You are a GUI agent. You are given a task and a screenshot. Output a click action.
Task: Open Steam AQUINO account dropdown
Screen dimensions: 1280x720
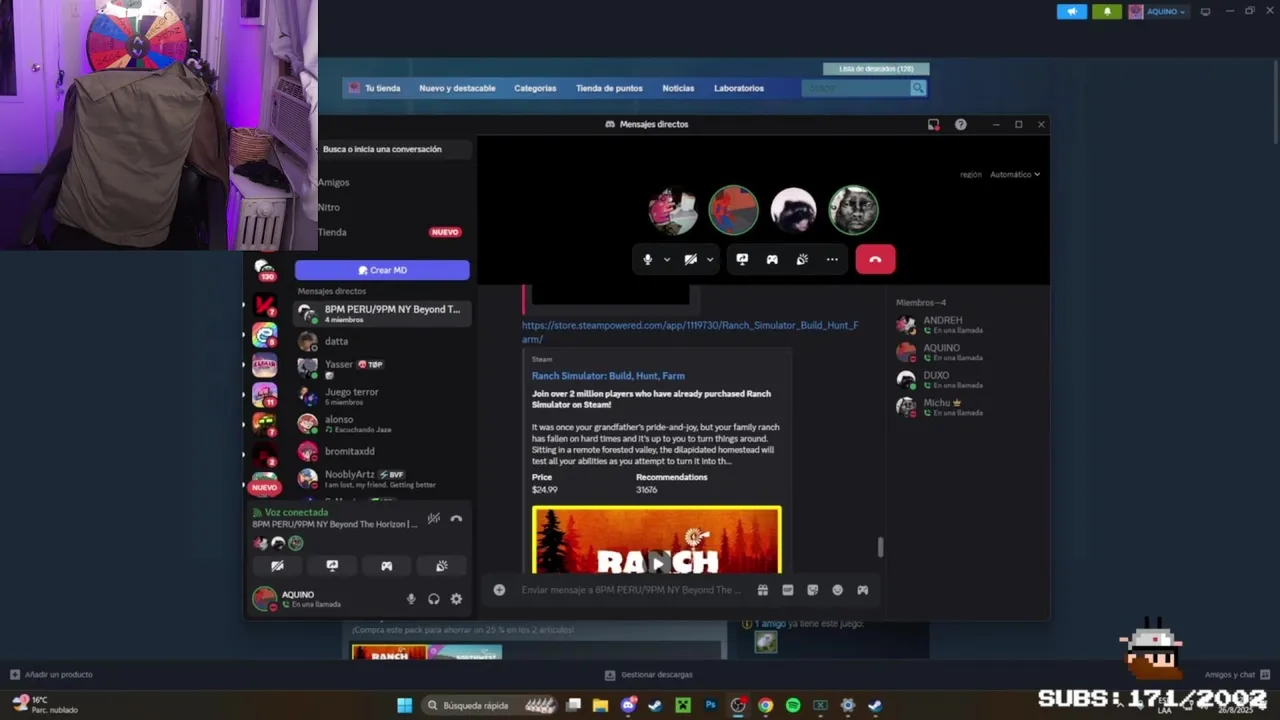coord(1157,12)
